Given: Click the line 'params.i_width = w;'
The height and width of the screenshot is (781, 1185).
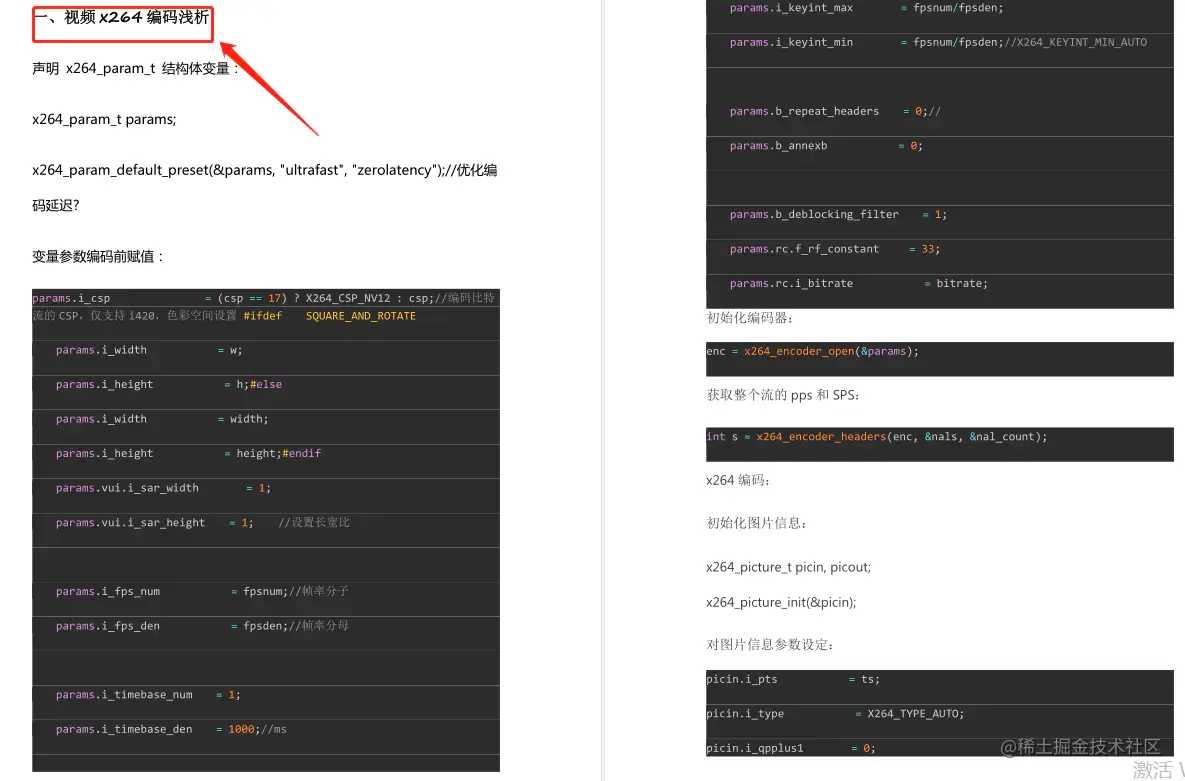Looking at the screenshot, I should point(149,350).
